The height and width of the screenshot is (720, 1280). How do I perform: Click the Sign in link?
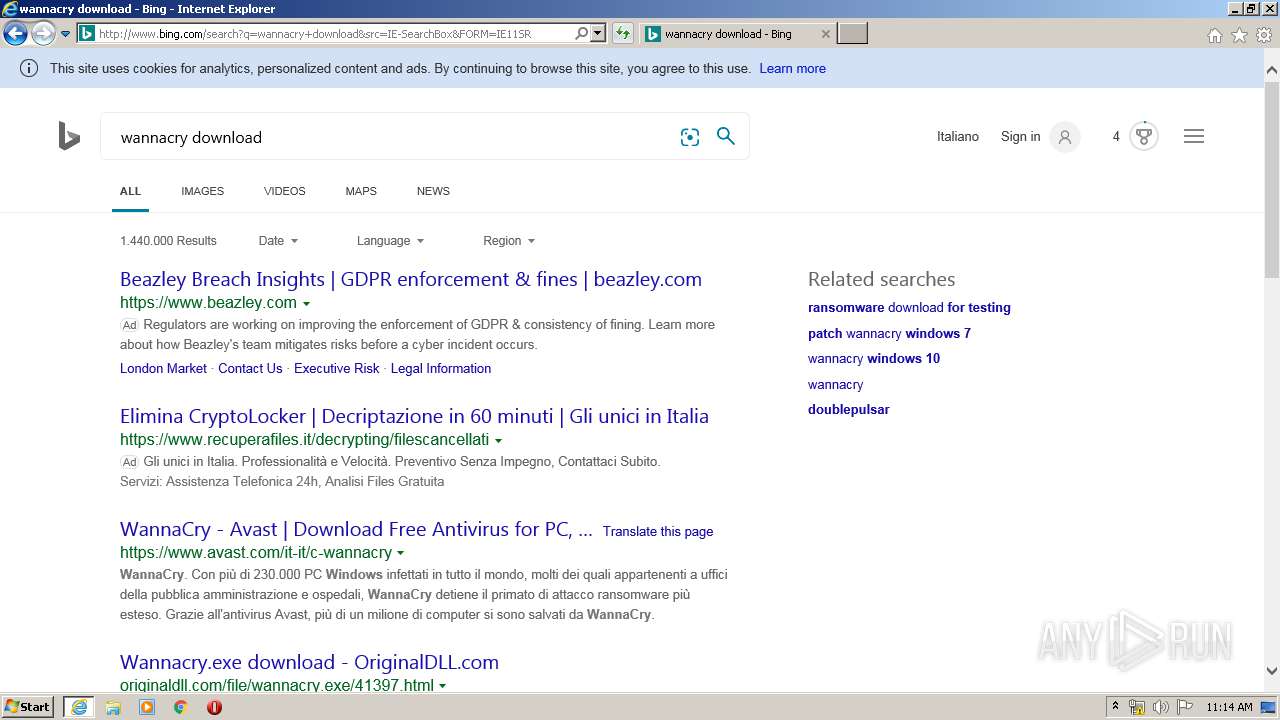point(1020,136)
